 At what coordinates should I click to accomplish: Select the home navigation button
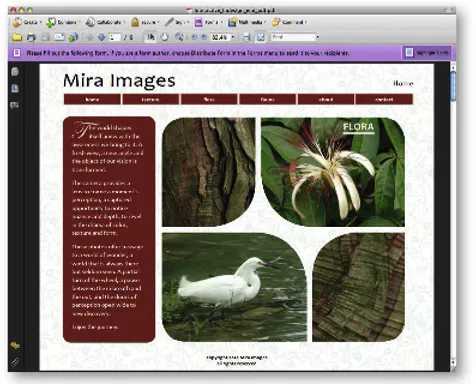(x=92, y=99)
